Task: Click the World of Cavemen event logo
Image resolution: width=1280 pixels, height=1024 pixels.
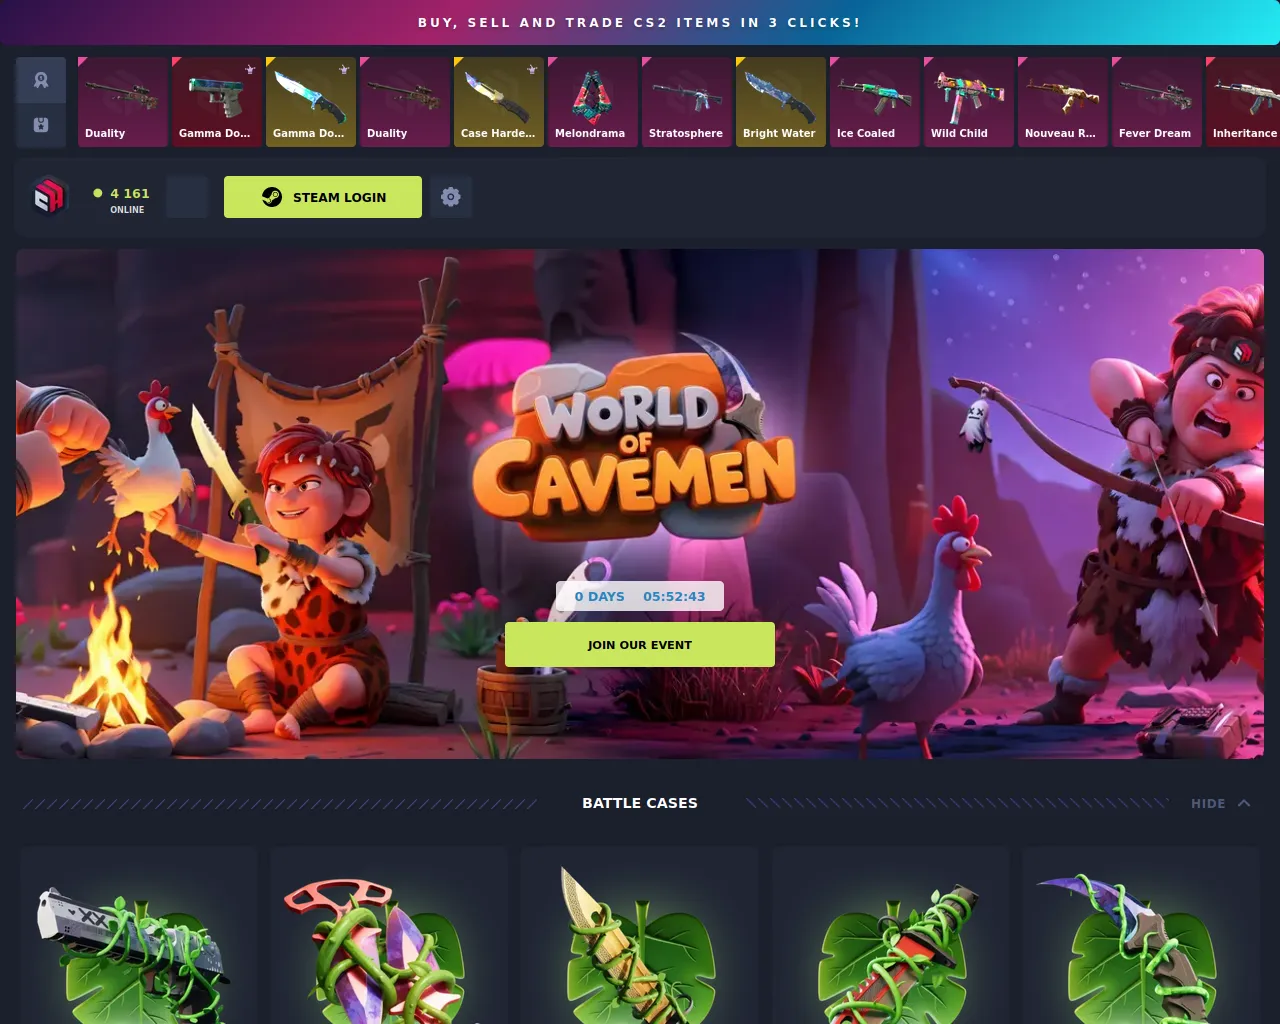Action: click(x=634, y=440)
